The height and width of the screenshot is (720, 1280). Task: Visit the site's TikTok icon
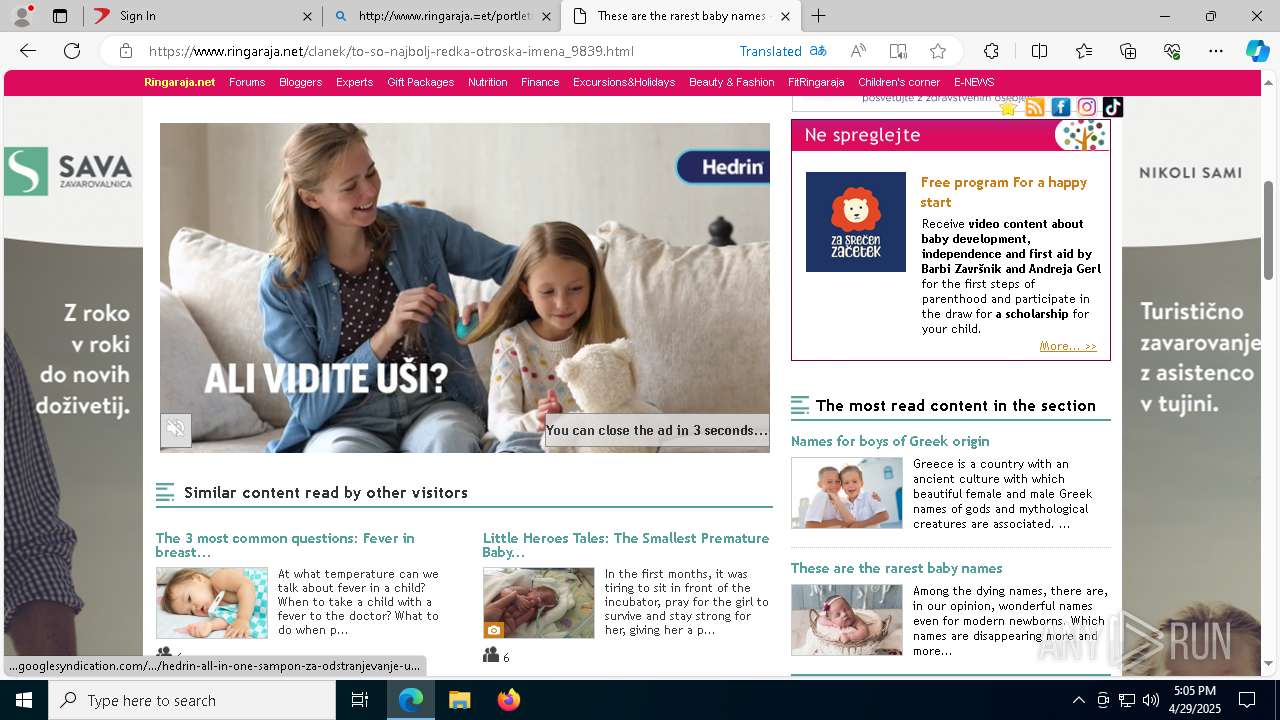(1113, 107)
